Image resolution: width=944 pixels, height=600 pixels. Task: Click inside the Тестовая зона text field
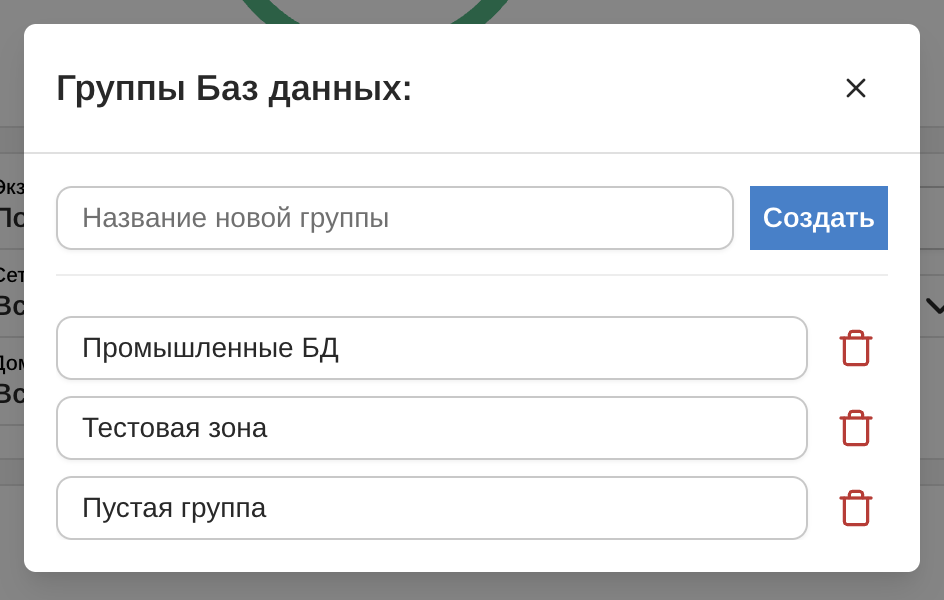431,428
